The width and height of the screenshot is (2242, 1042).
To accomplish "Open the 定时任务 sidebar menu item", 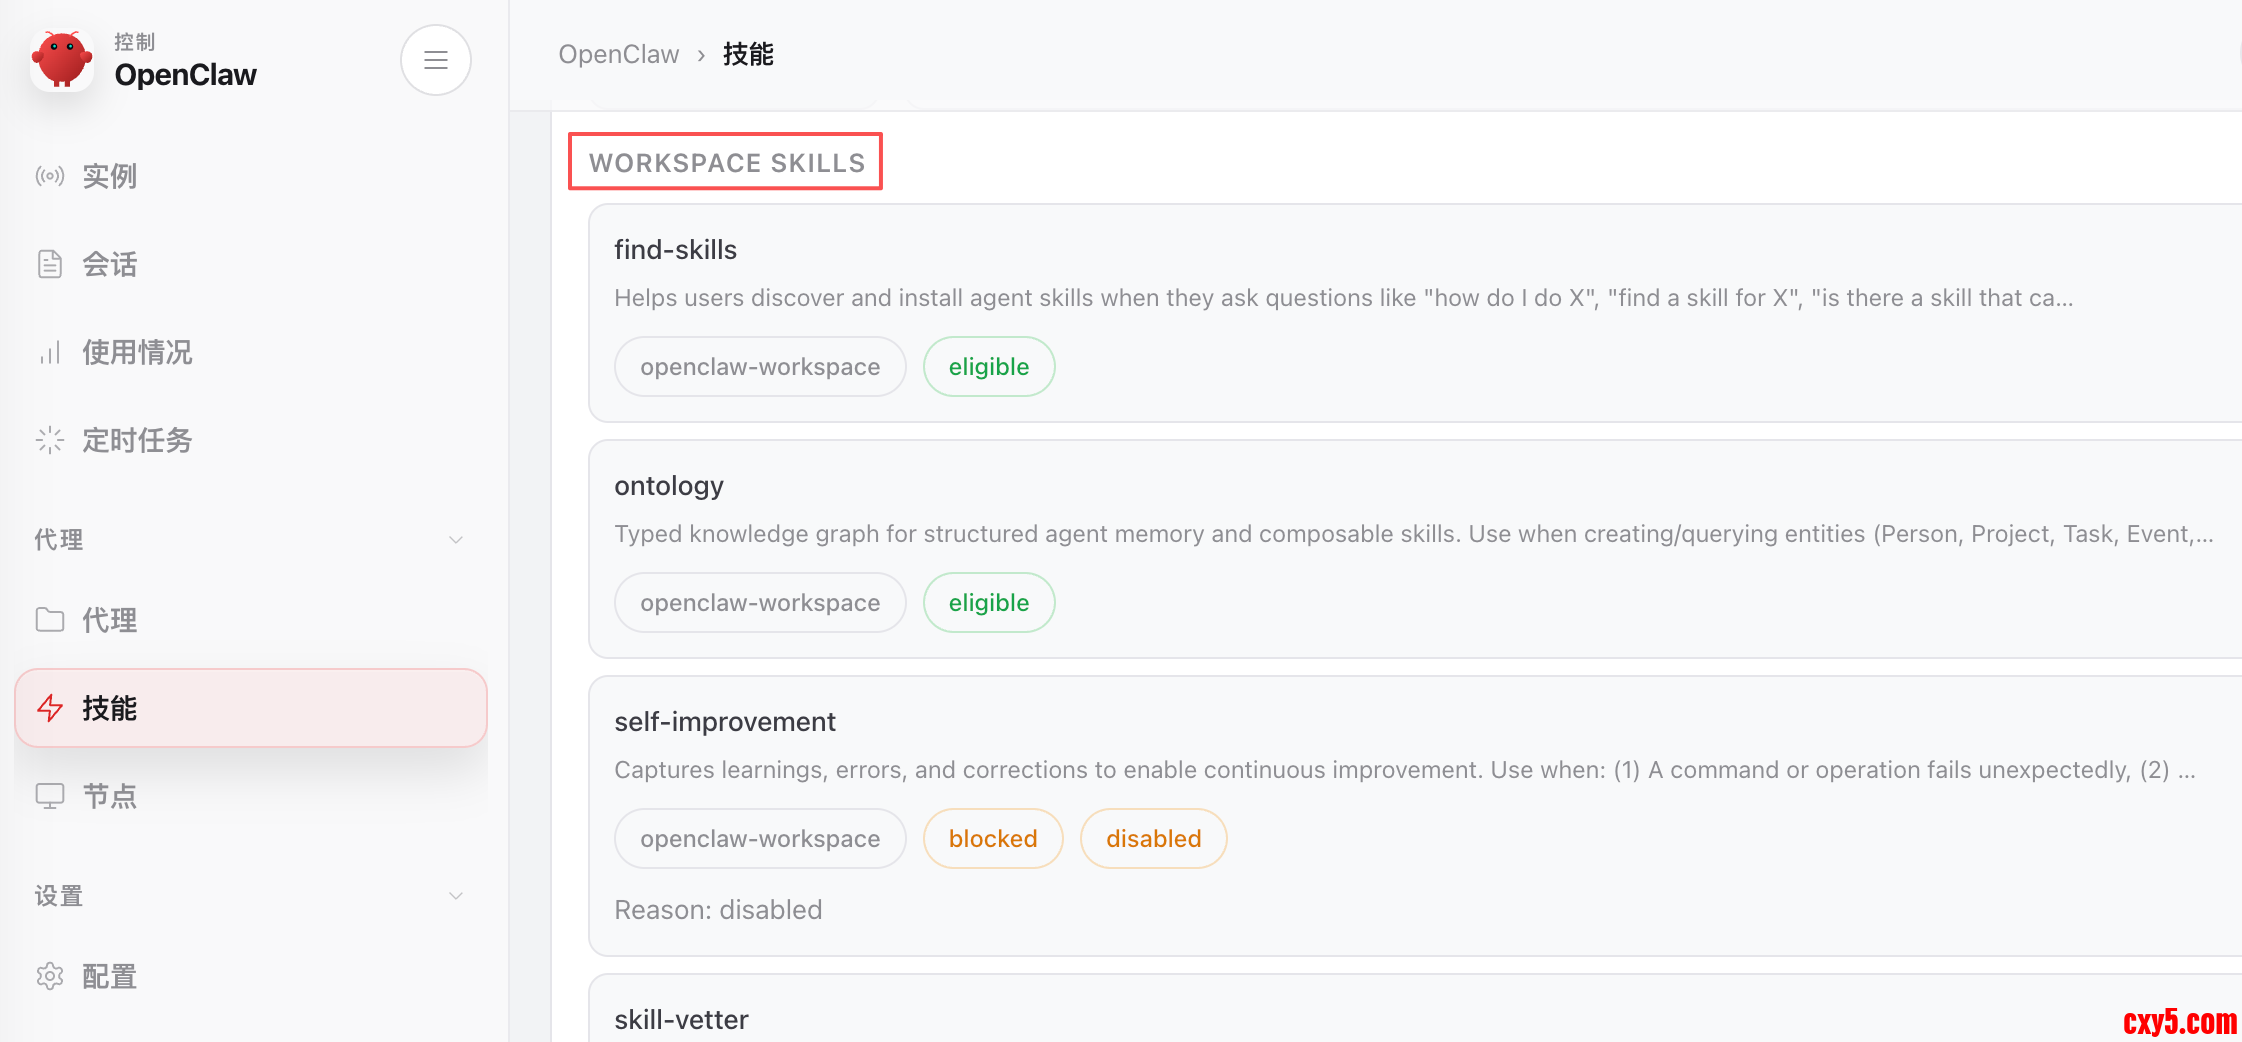I will tap(137, 441).
